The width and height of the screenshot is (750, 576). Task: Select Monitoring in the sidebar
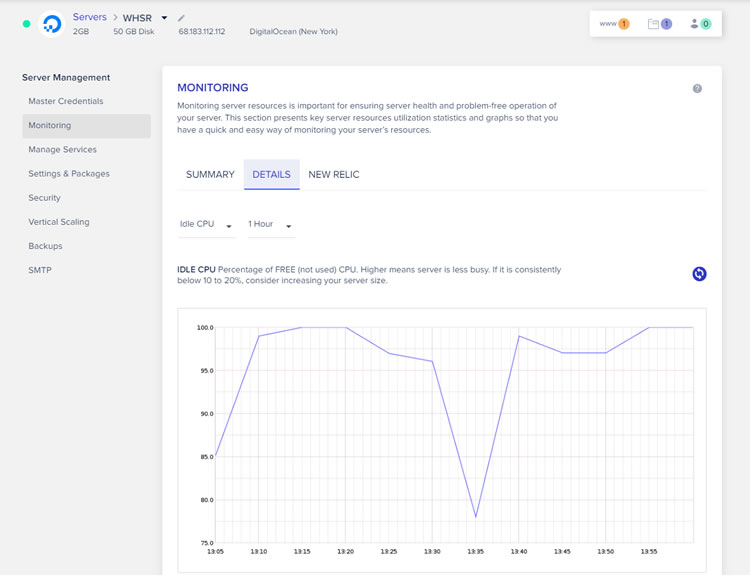(86, 125)
